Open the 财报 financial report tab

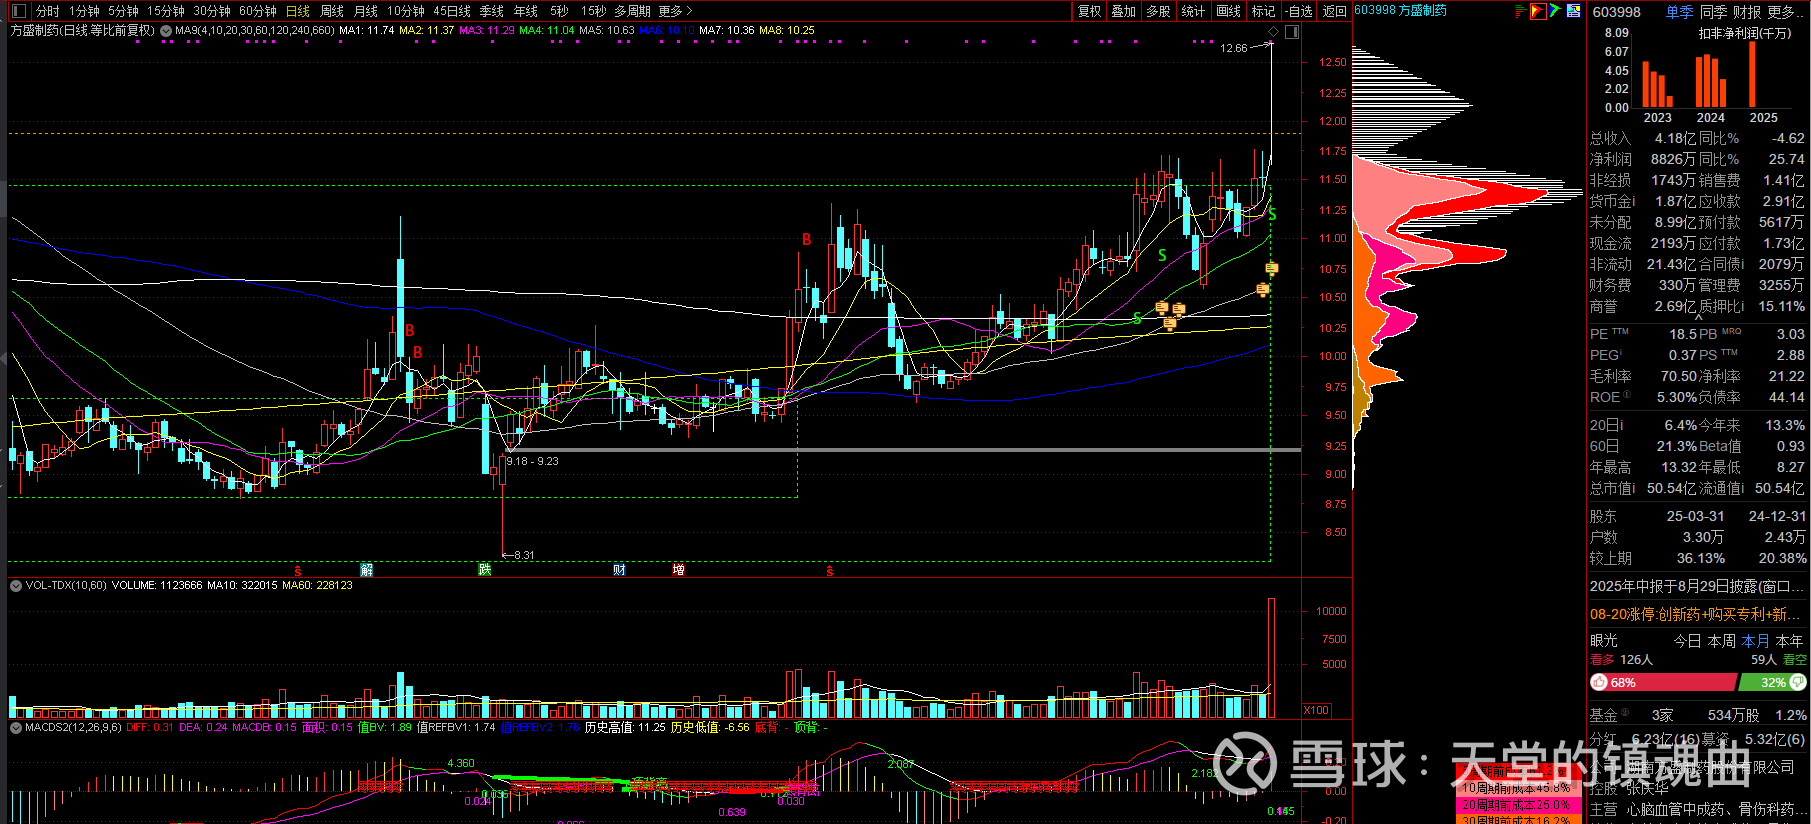pyautogui.click(x=1747, y=12)
